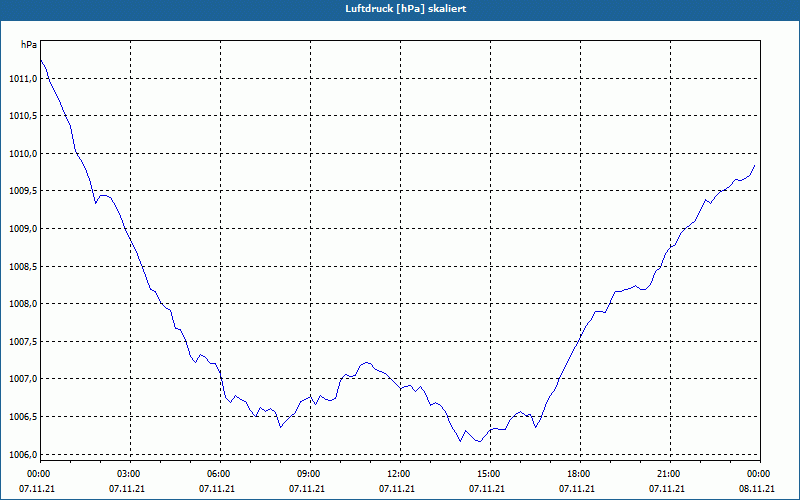
Task: Click the chart title 'Luftdruck [hPa] skaliert'
Action: (405, 9)
